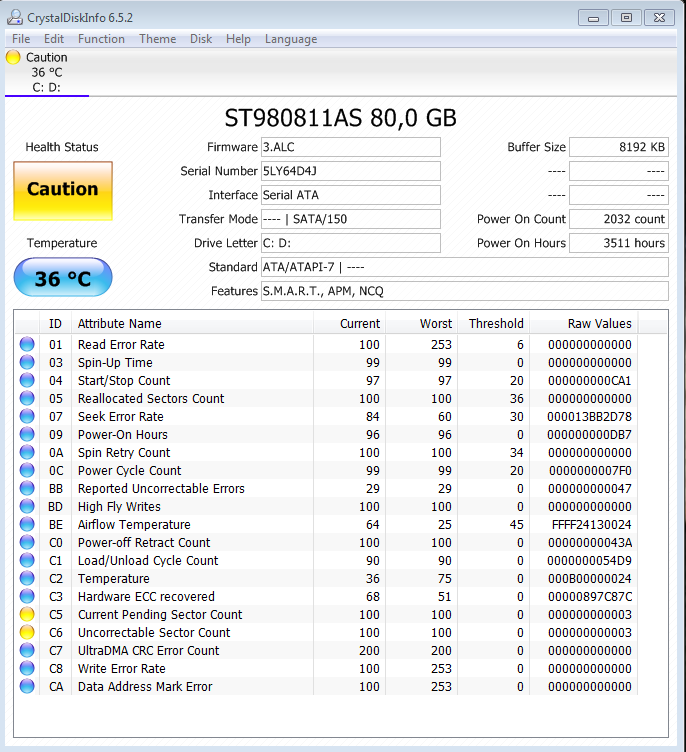Click the status icon for Write Error Rate
Image resolution: width=686 pixels, height=752 pixels.
[27, 668]
